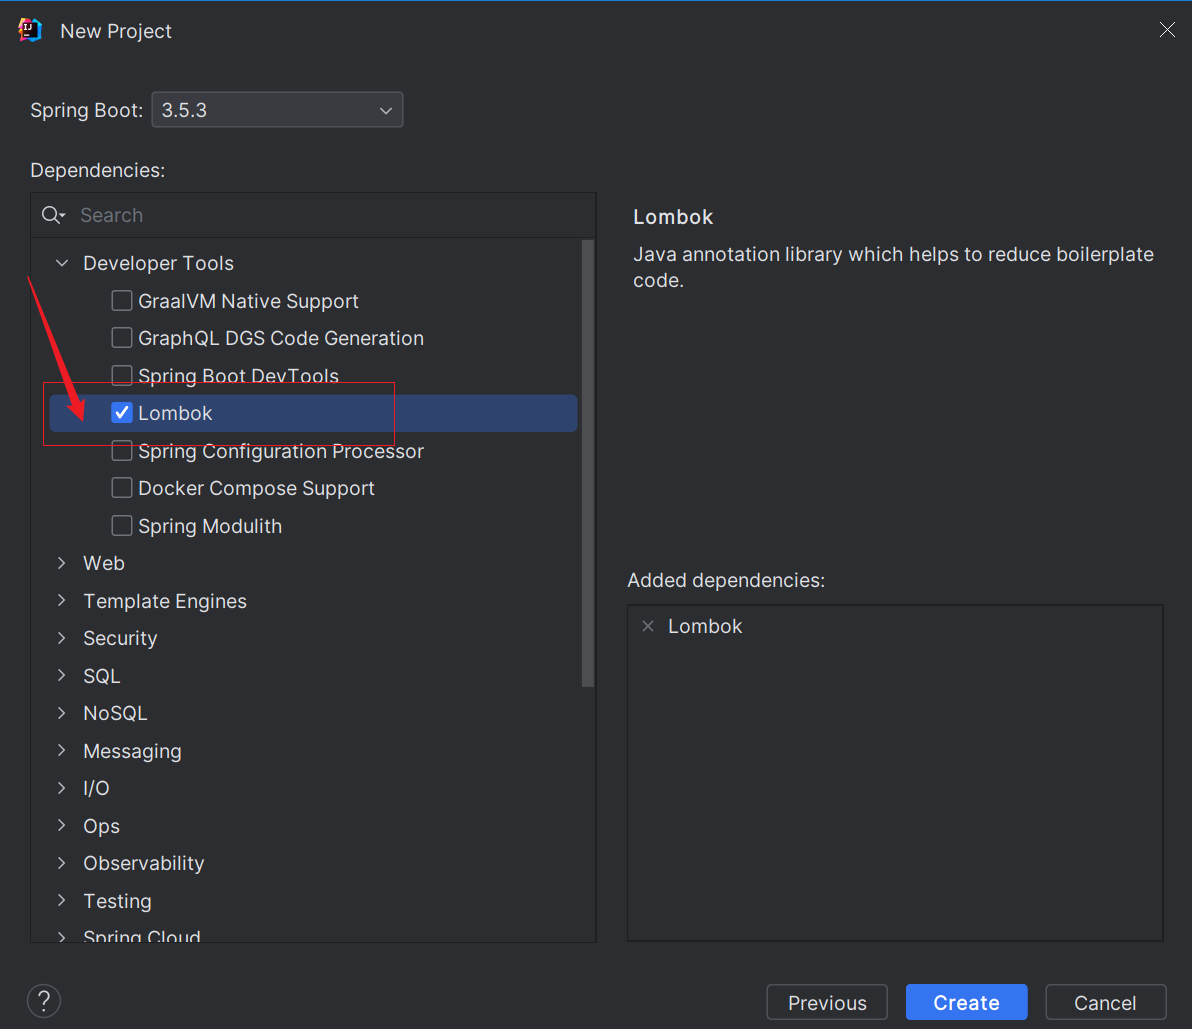Open the search filter magnifier icon
The image size is (1192, 1029).
(x=52, y=214)
